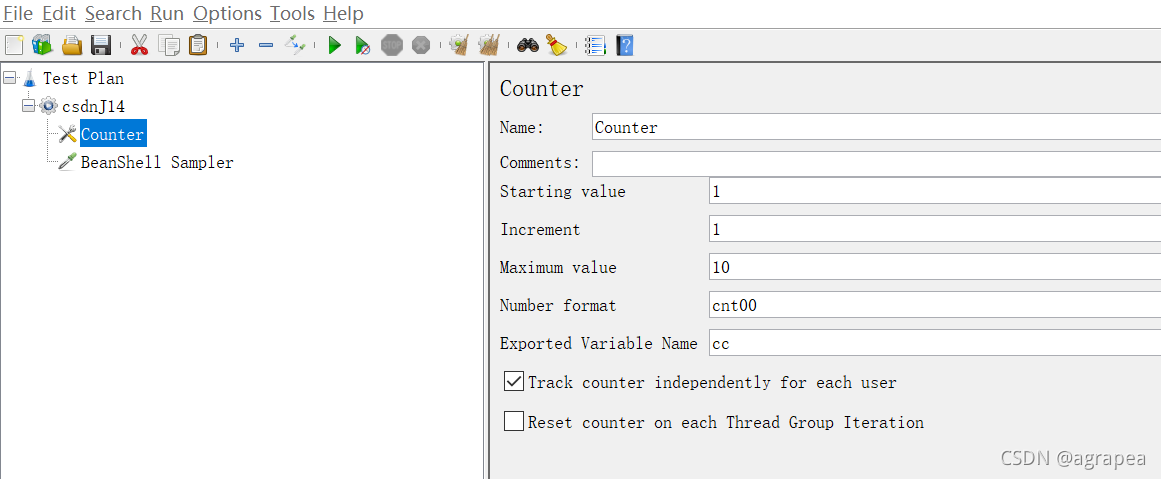This screenshot has width=1161, height=479.
Task: Click the Exported Variable Name field
Action: [934, 343]
